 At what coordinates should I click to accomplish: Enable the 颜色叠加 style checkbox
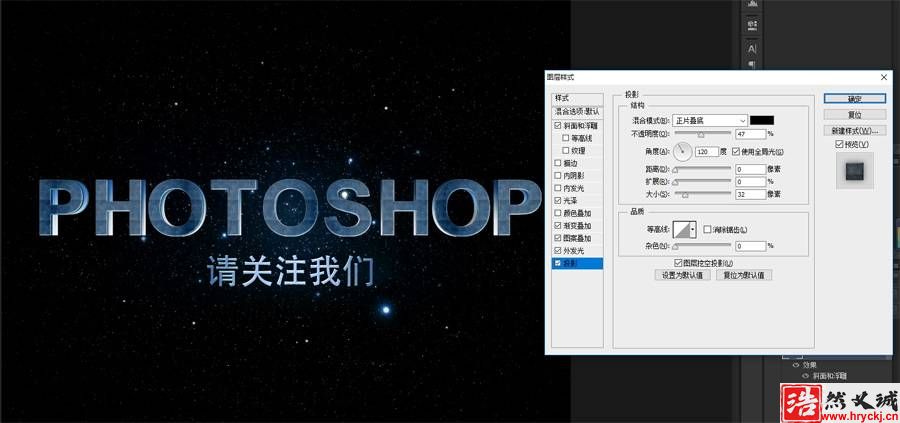coord(558,214)
